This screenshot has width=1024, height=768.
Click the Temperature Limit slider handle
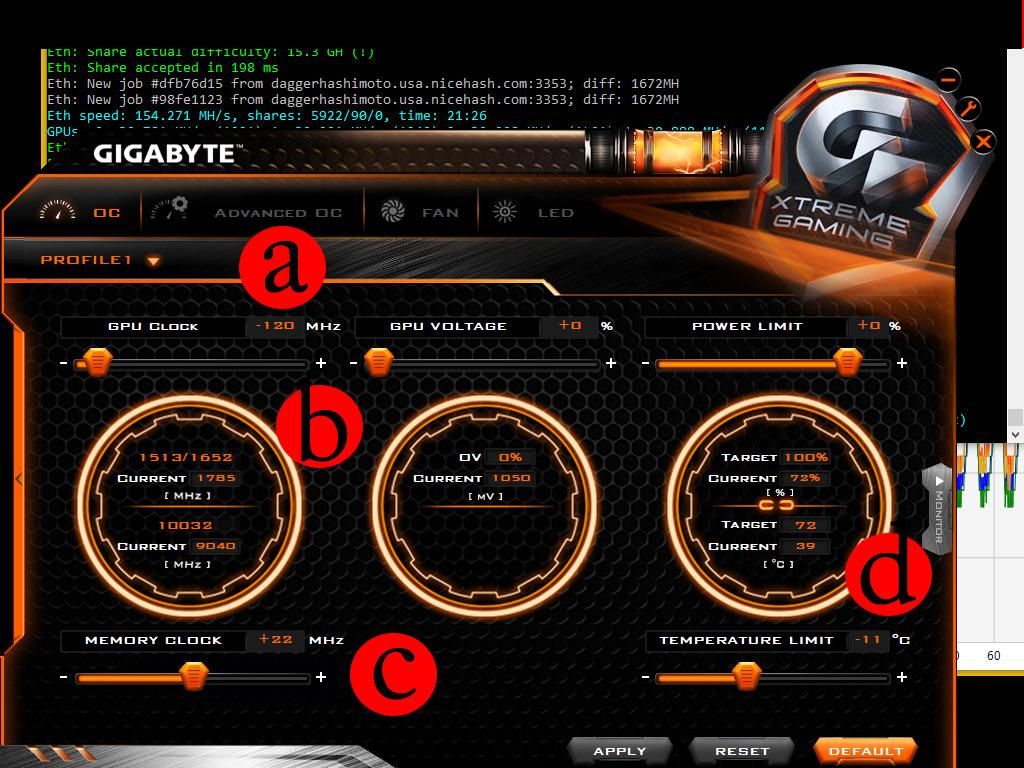pos(746,677)
